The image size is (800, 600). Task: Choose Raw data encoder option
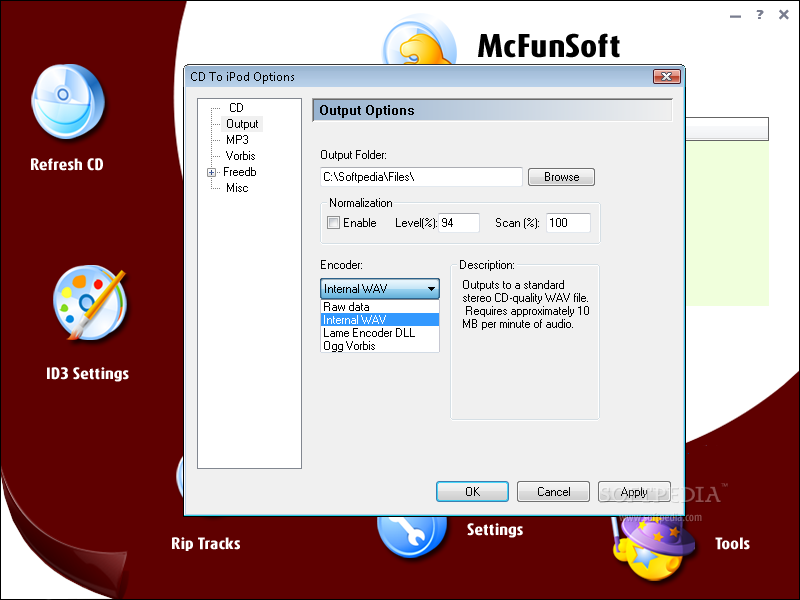[x=380, y=307]
